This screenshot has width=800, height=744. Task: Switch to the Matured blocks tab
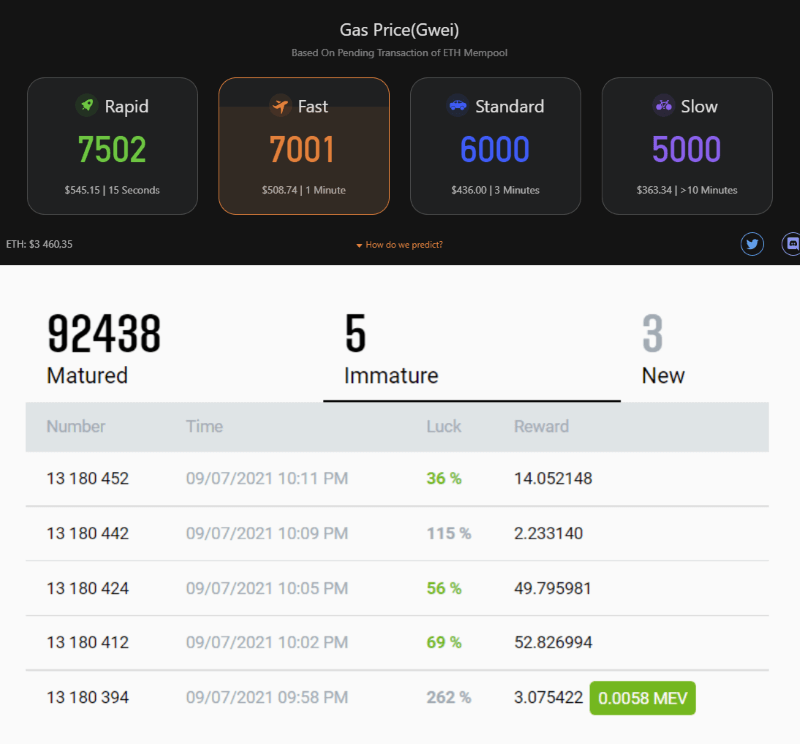click(103, 350)
